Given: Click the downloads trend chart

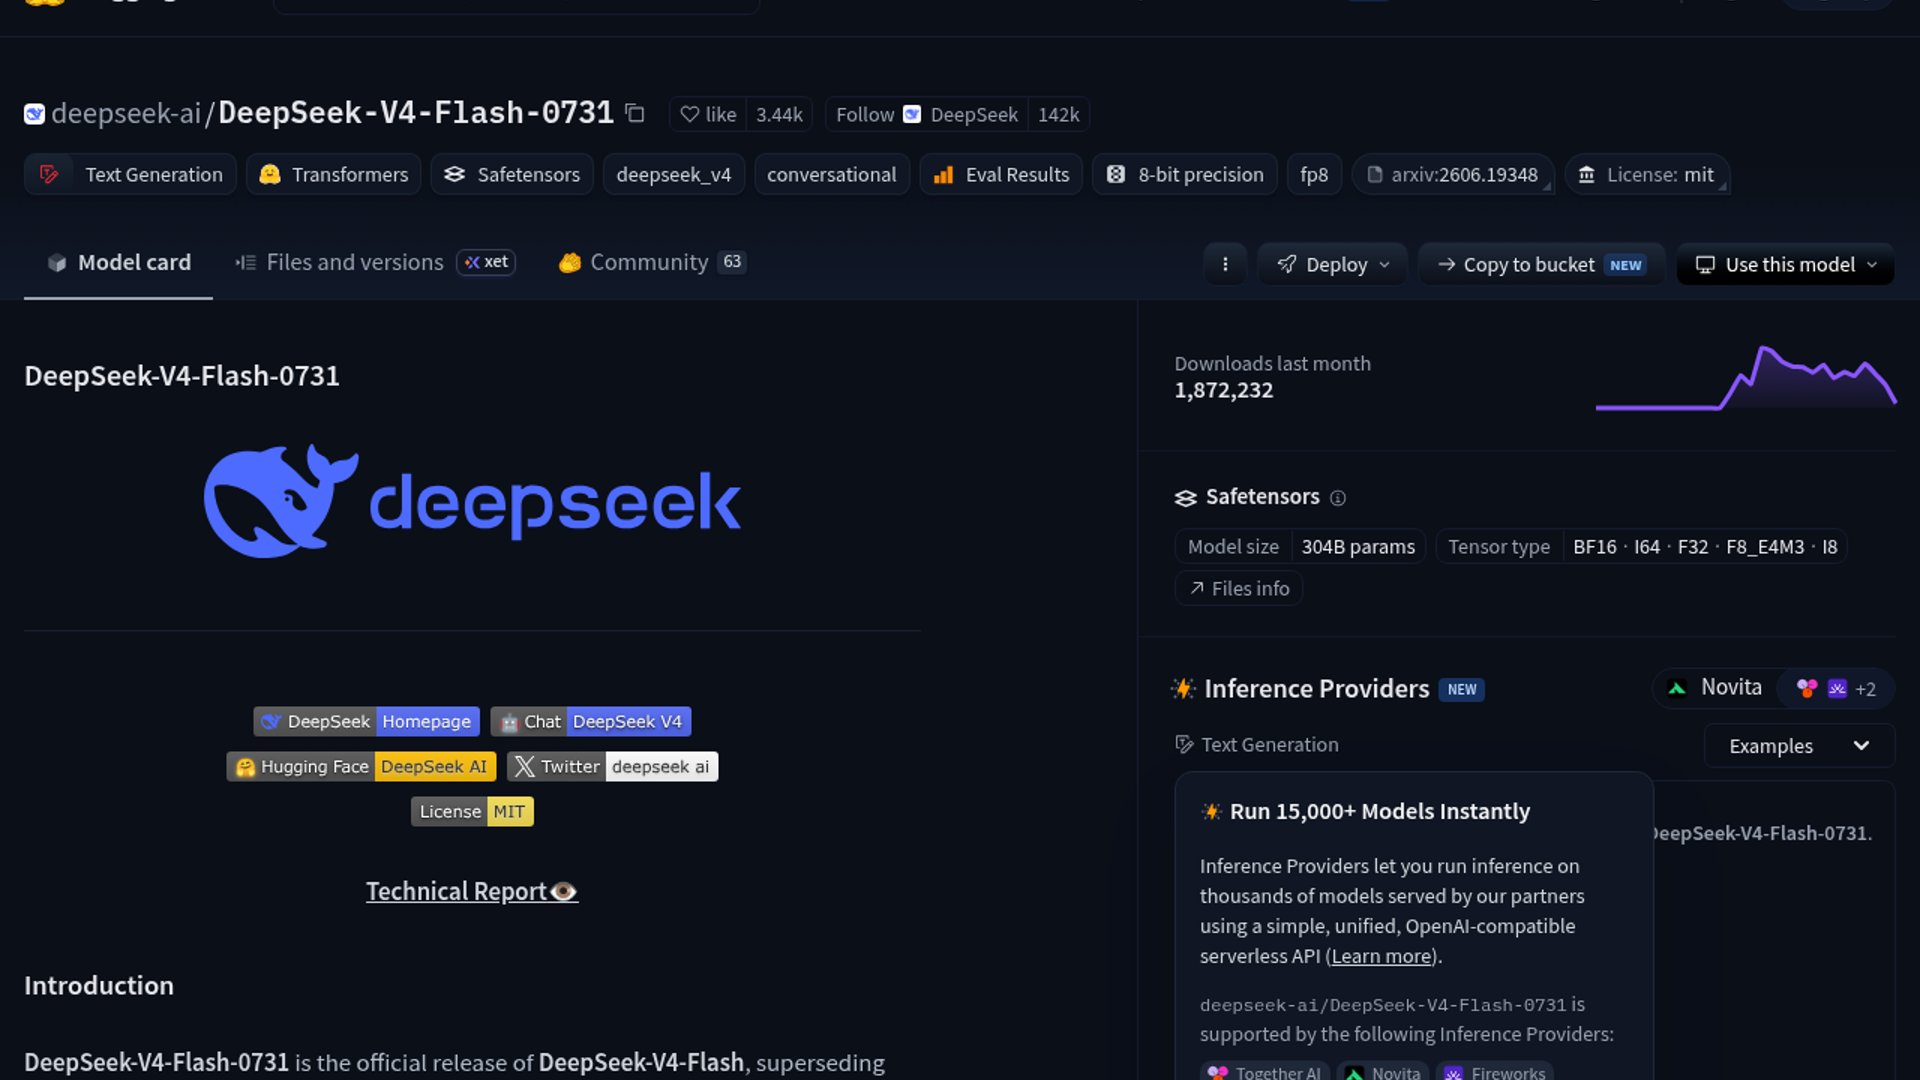Looking at the screenshot, I should coord(1745,377).
